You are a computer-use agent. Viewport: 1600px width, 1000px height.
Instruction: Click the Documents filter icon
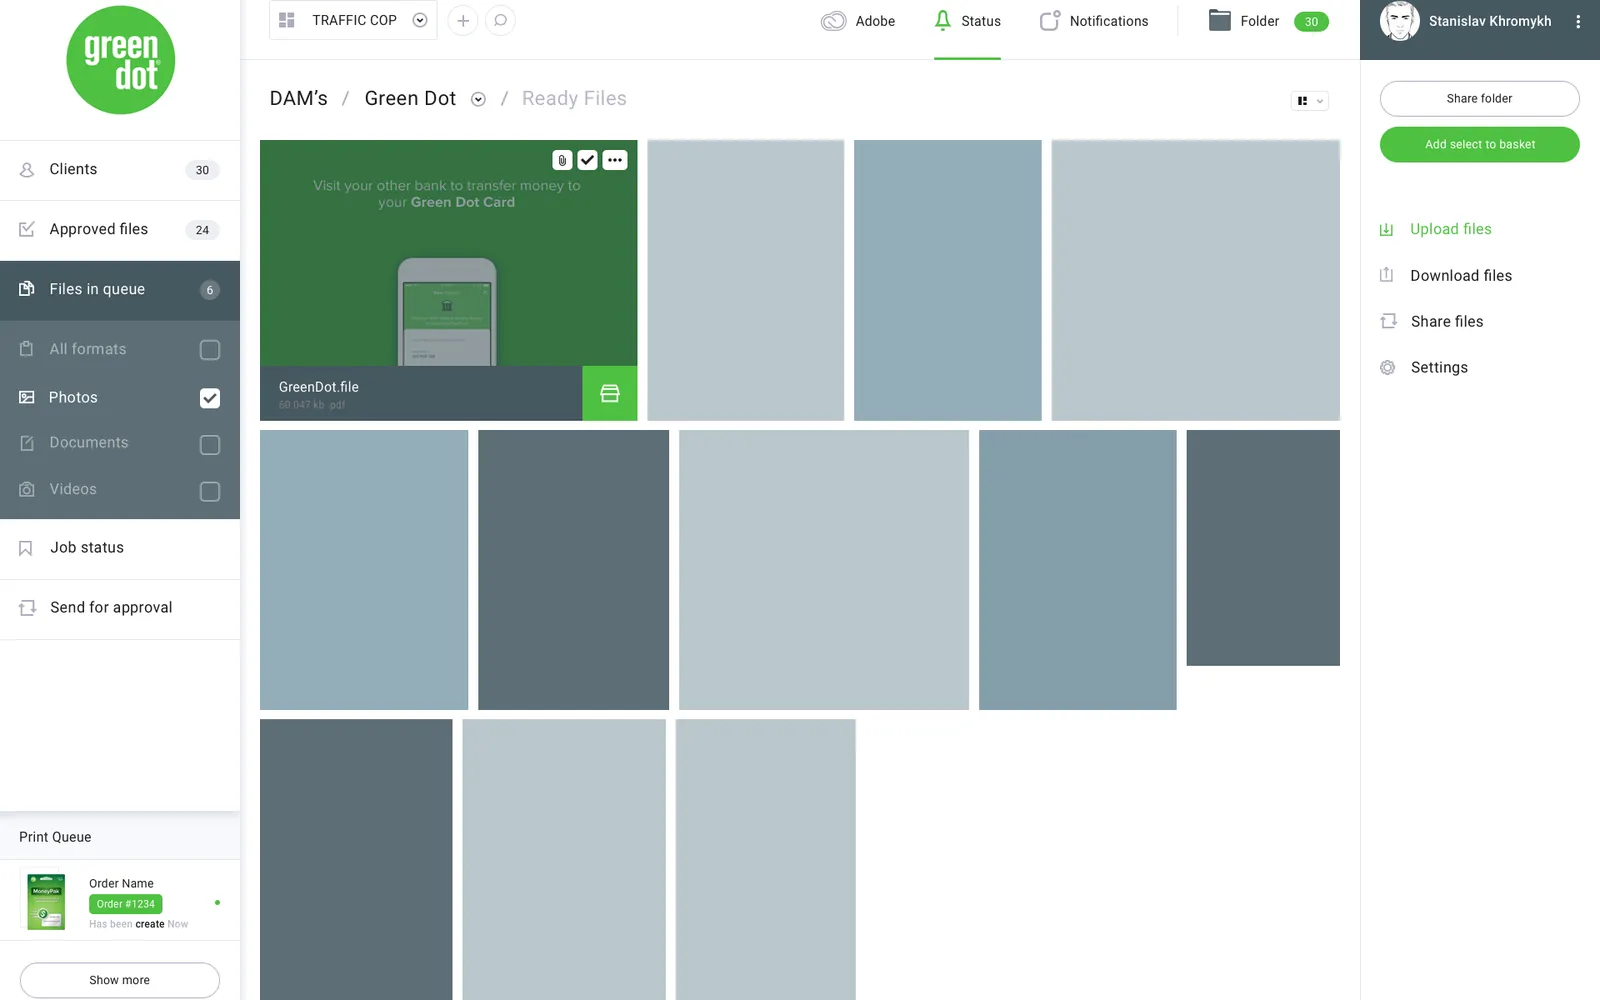[27, 443]
